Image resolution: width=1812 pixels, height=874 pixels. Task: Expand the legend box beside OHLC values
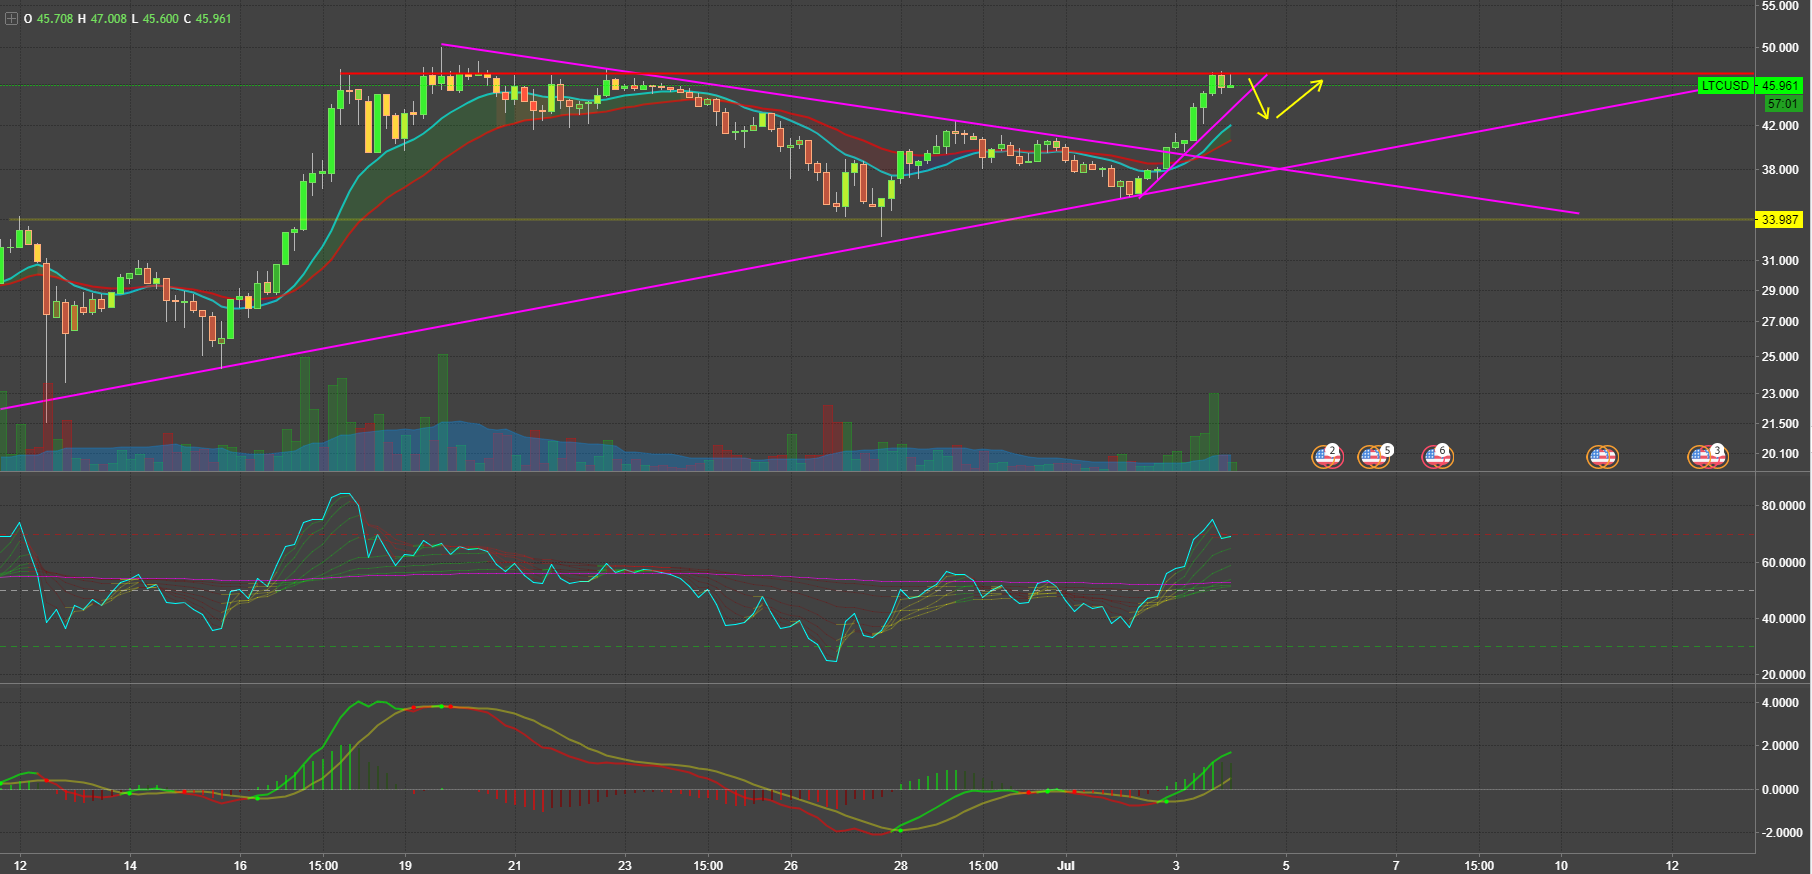tap(11, 19)
